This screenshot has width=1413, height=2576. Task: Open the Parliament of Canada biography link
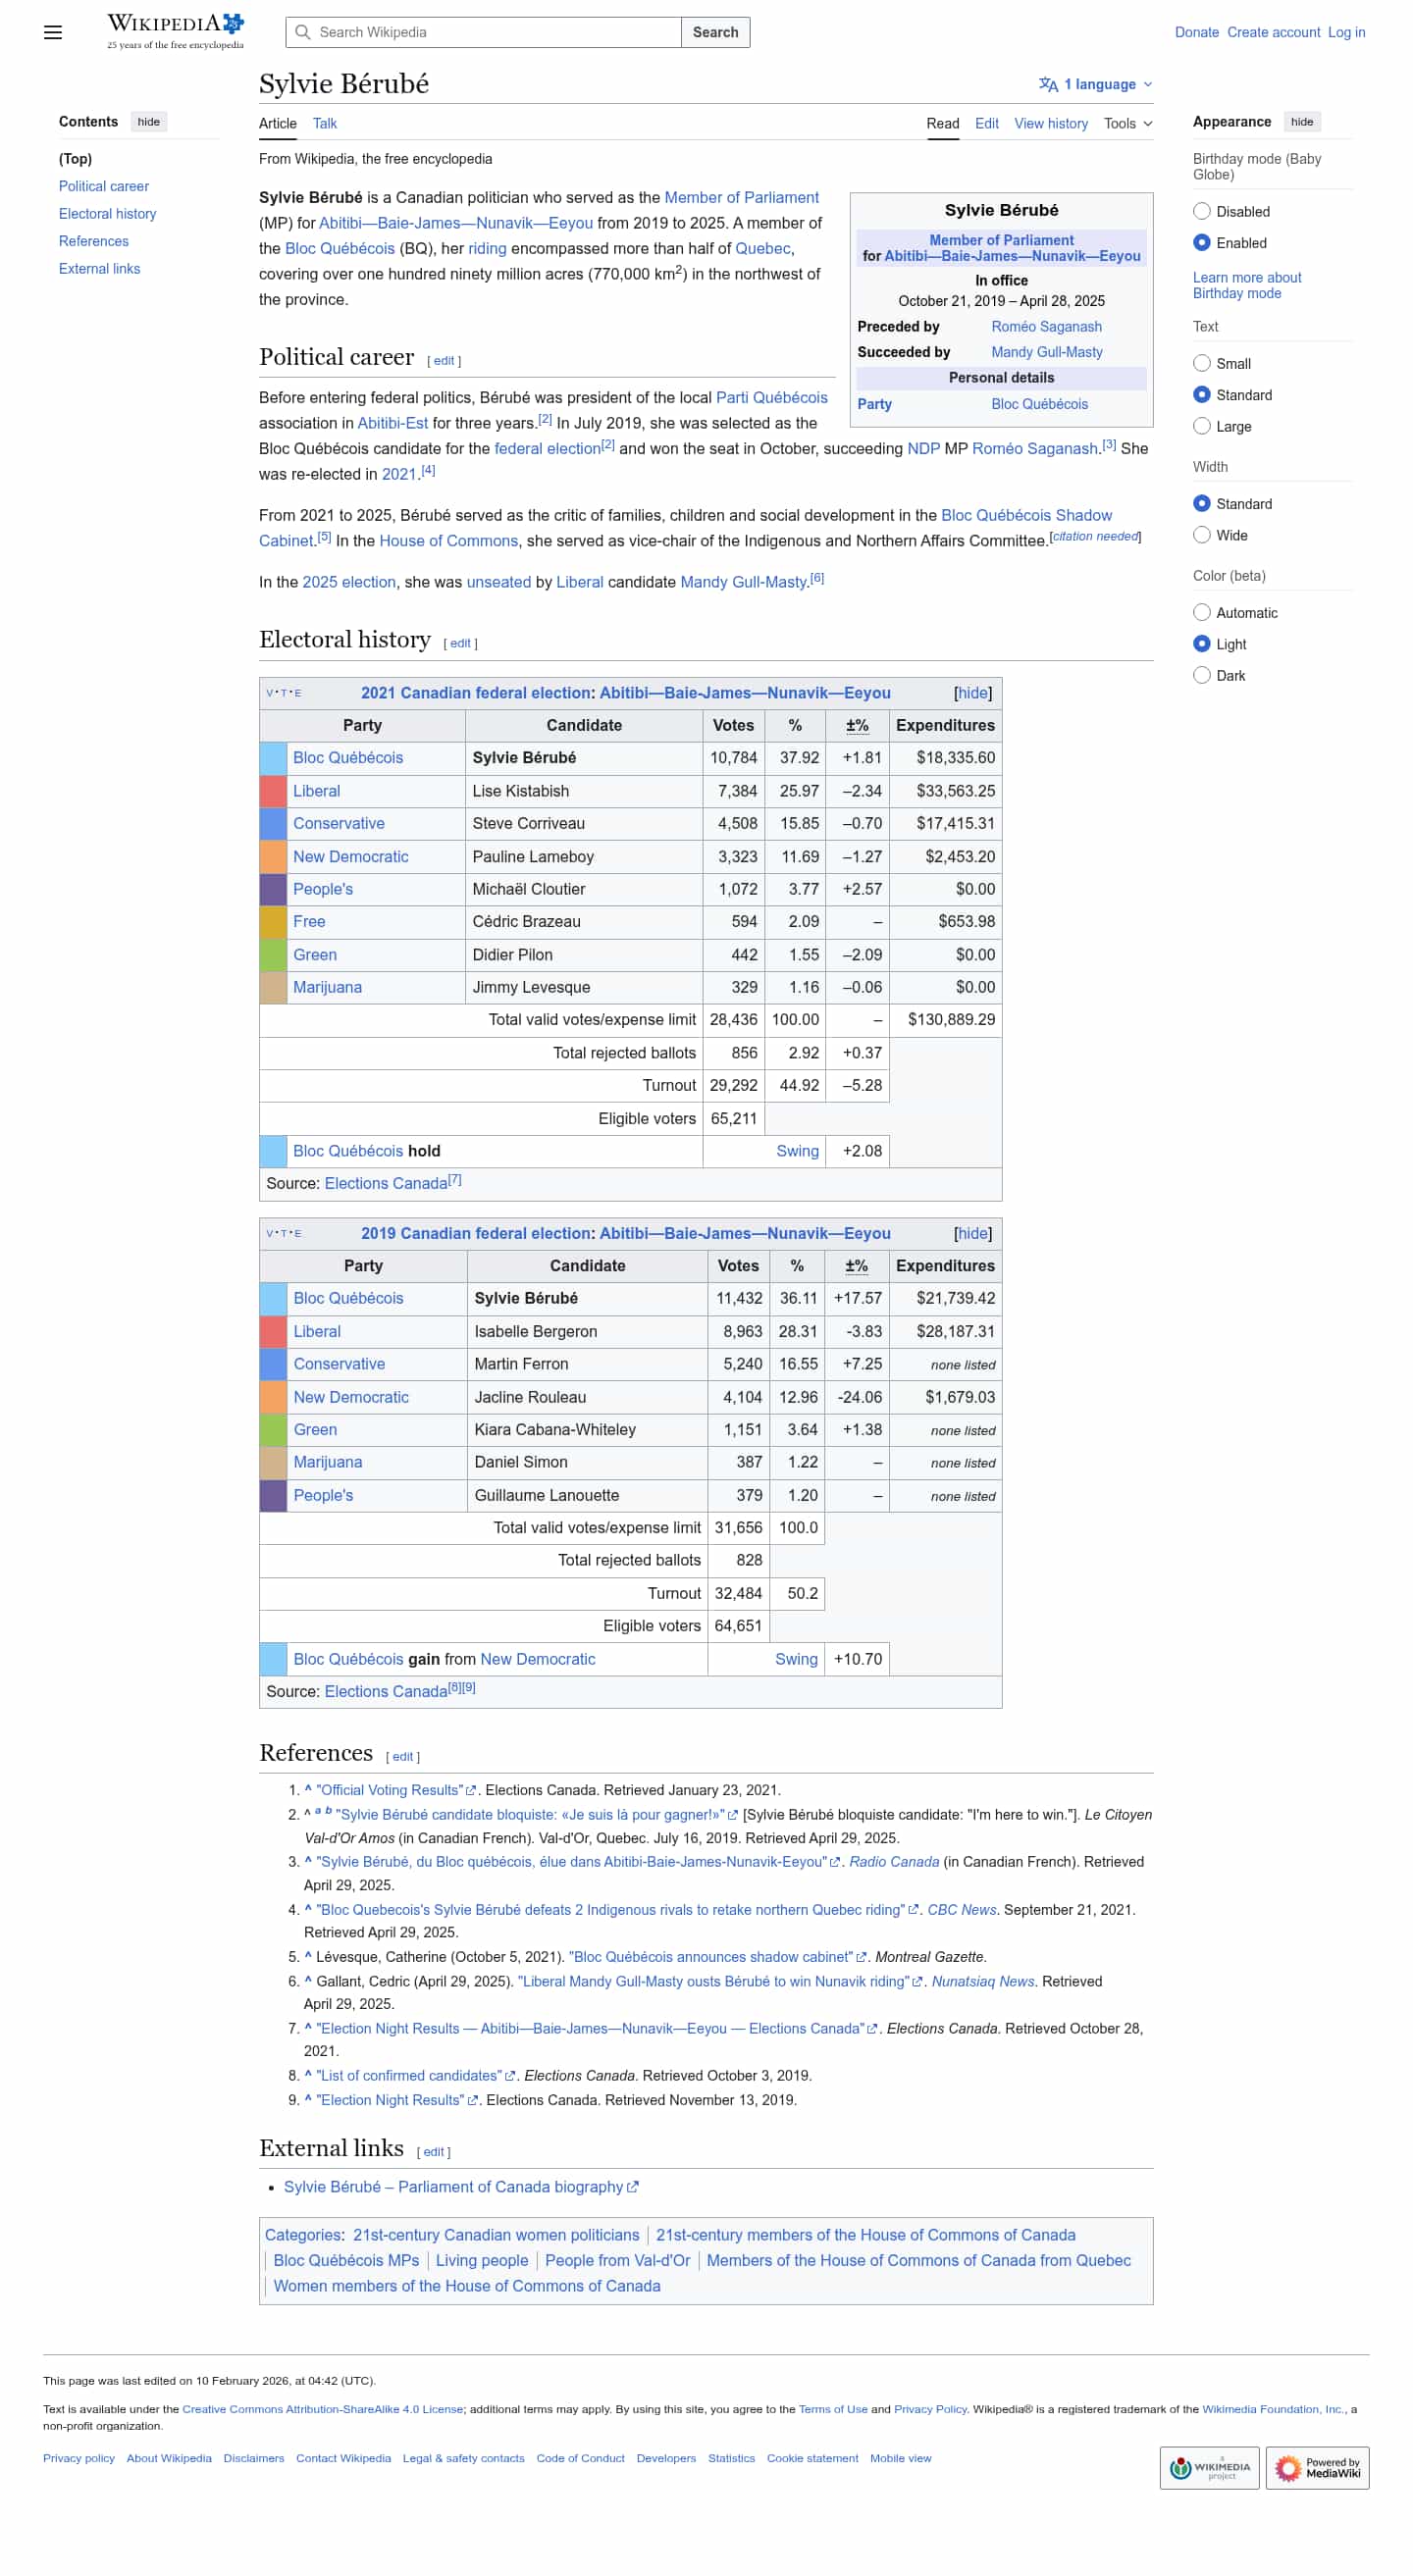point(460,2187)
